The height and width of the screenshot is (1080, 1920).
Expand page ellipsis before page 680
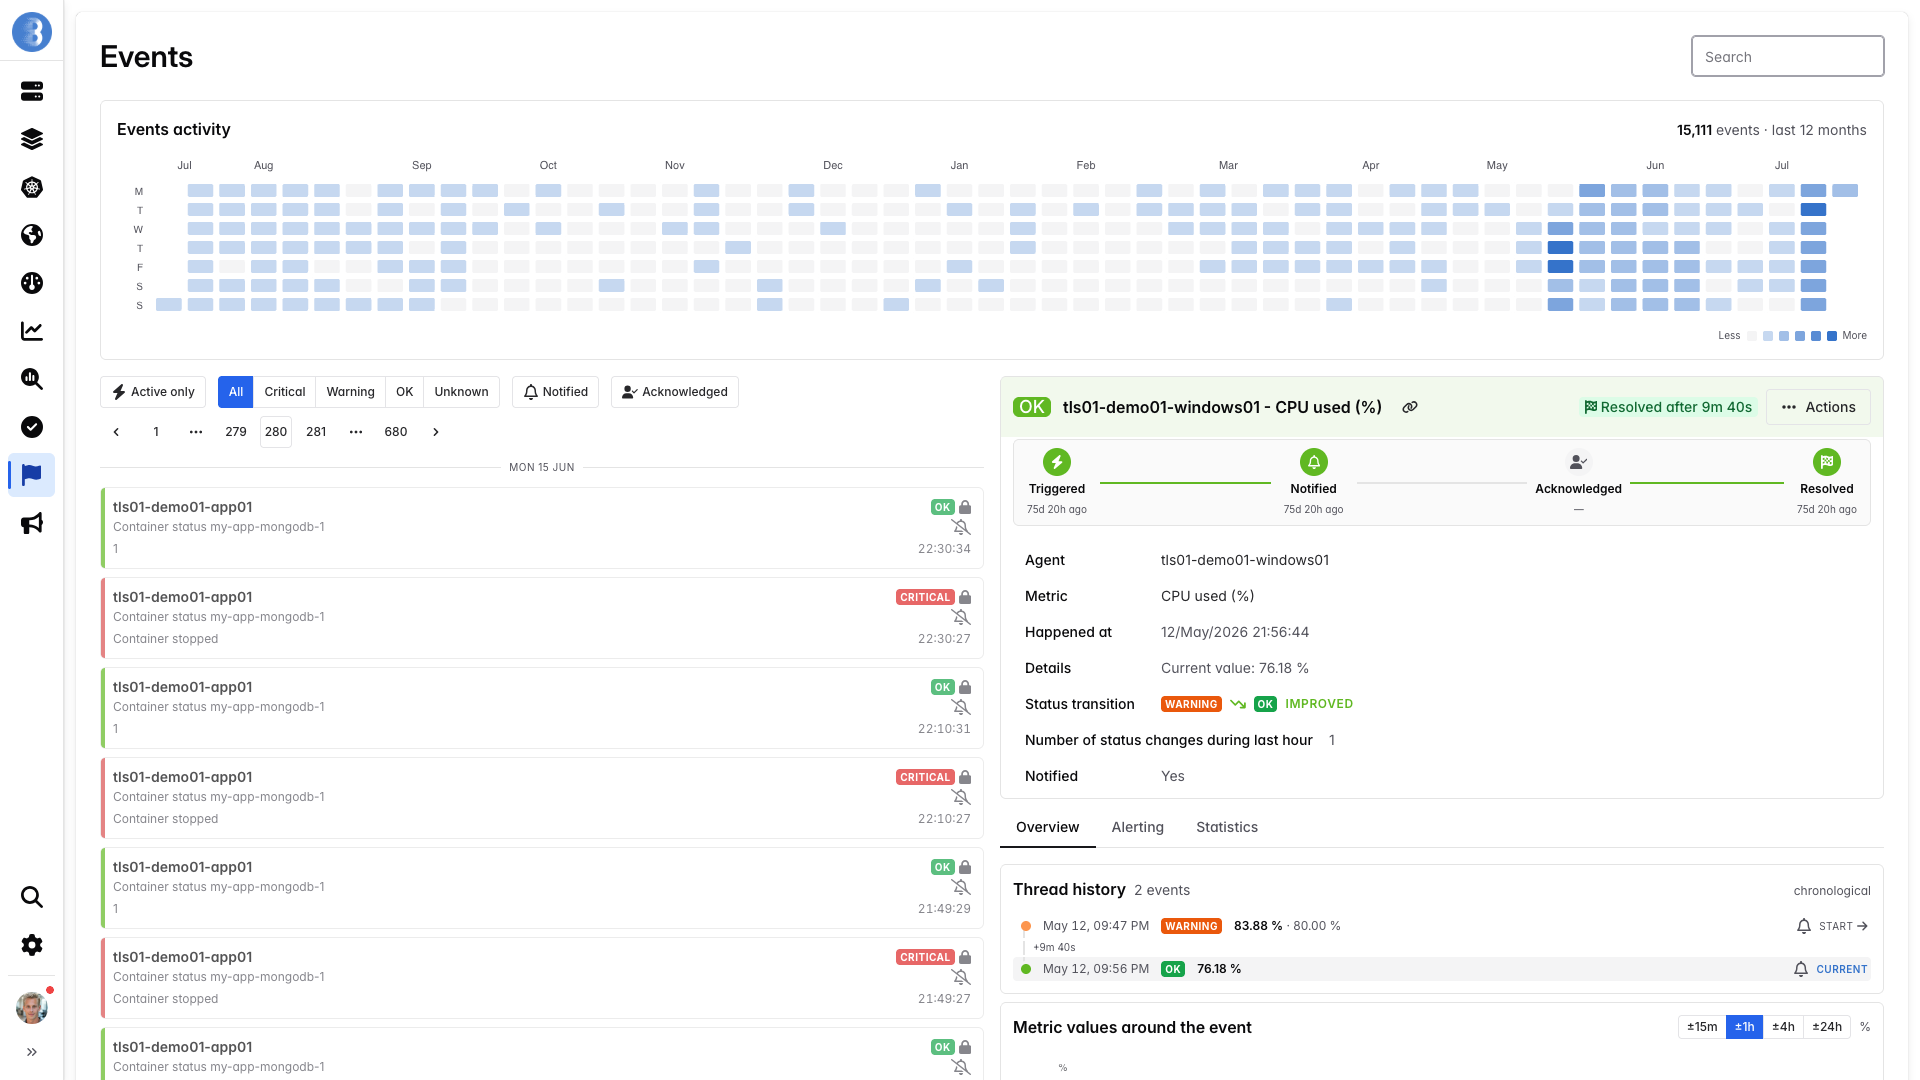pyautogui.click(x=356, y=432)
